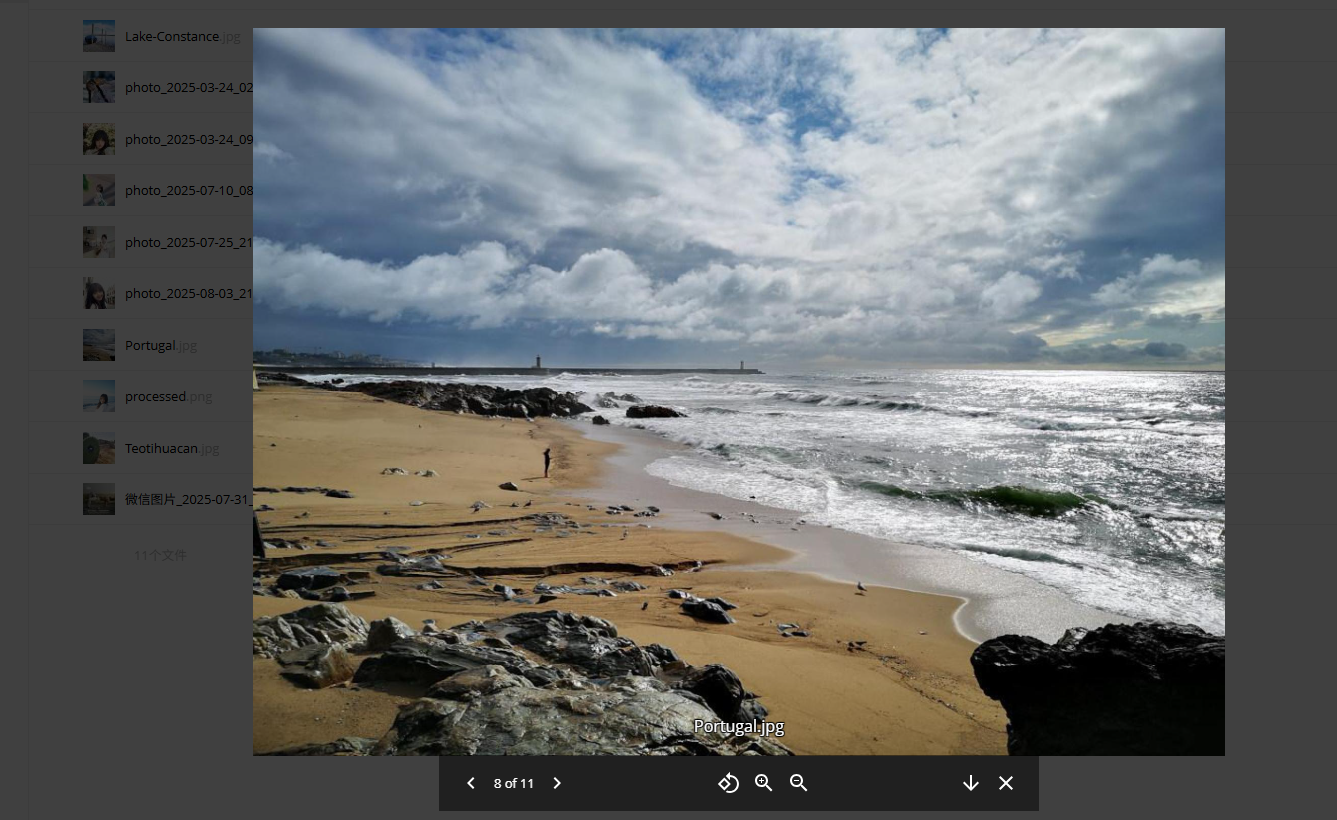Click the Lake-Constance thumbnail
The width and height of the screenshot is (1337, 820).
(x=99, y=36)
